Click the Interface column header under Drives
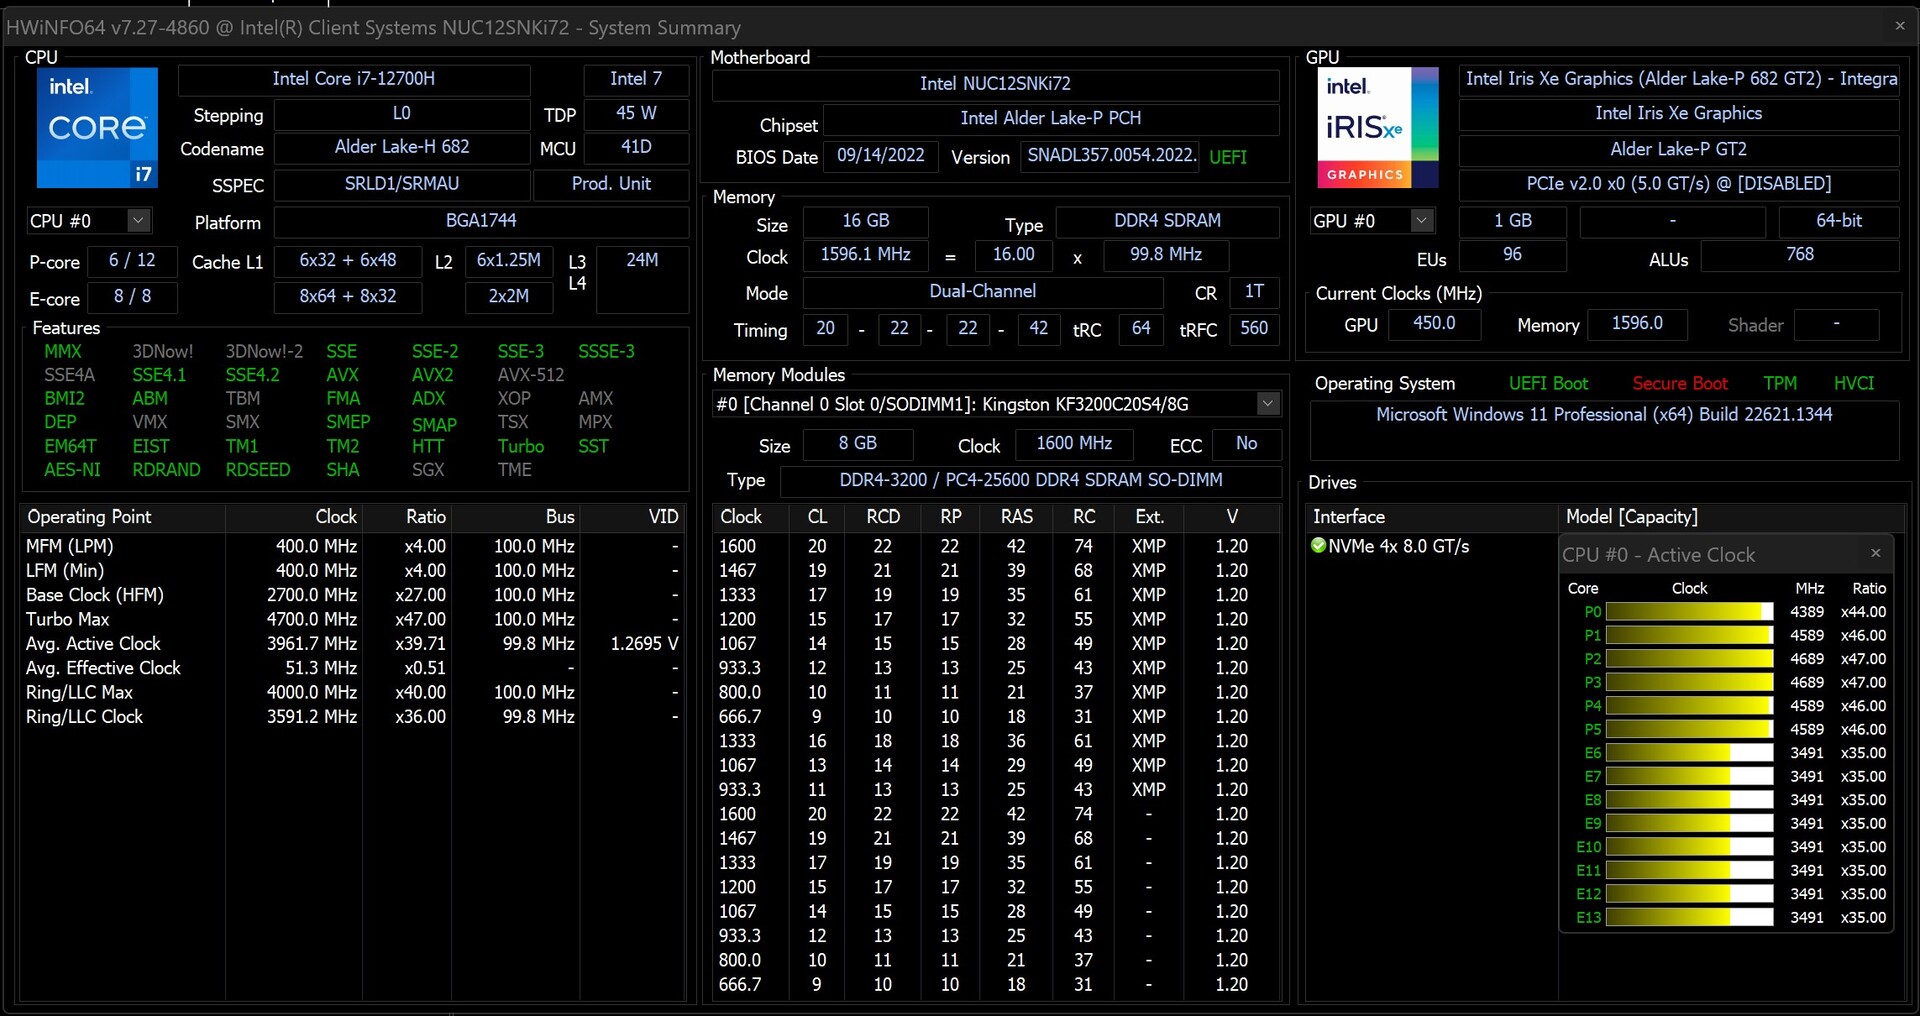 pos(1432,517)
